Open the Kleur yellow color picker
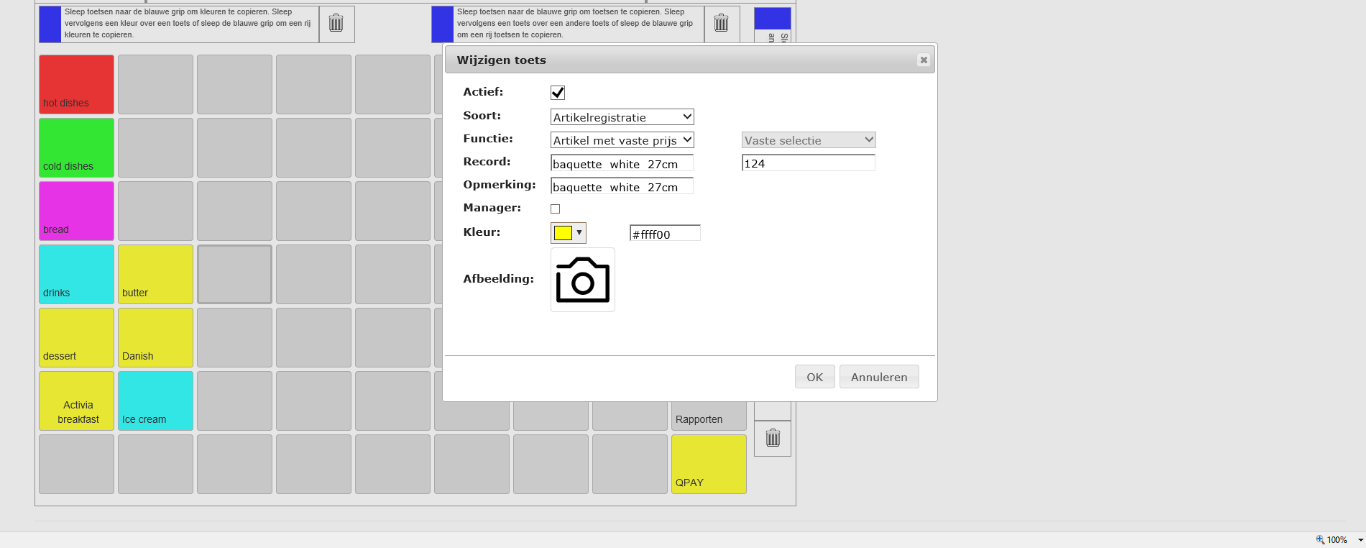1366x548 pixels. (x=568, y=233)
